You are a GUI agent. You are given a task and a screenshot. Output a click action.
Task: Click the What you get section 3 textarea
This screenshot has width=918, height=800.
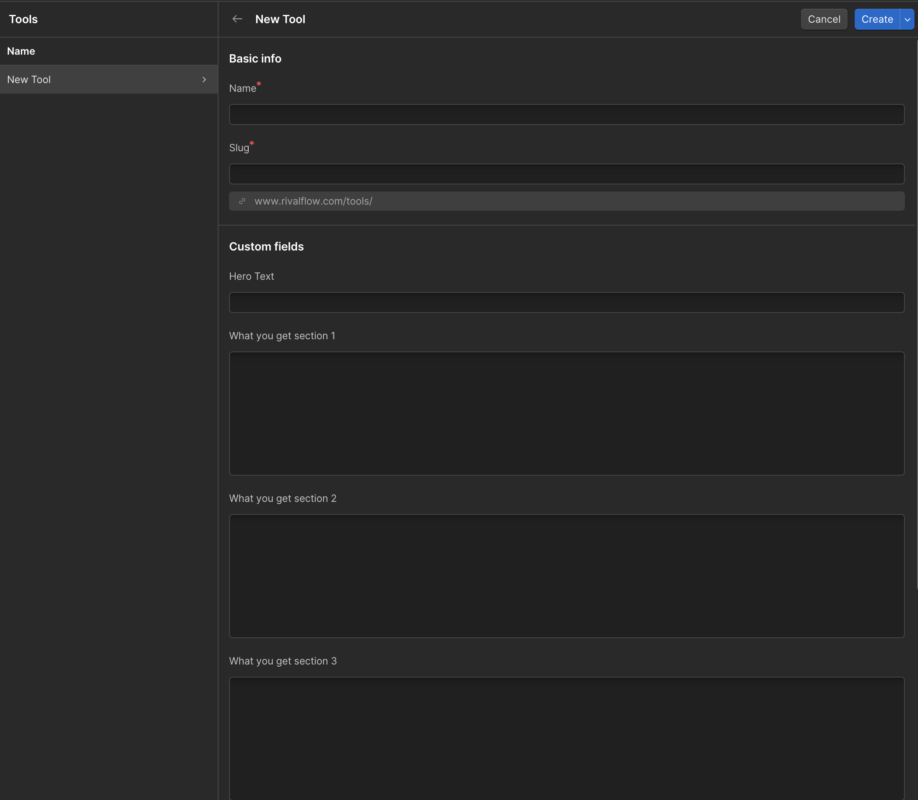[x=566, y=738]
